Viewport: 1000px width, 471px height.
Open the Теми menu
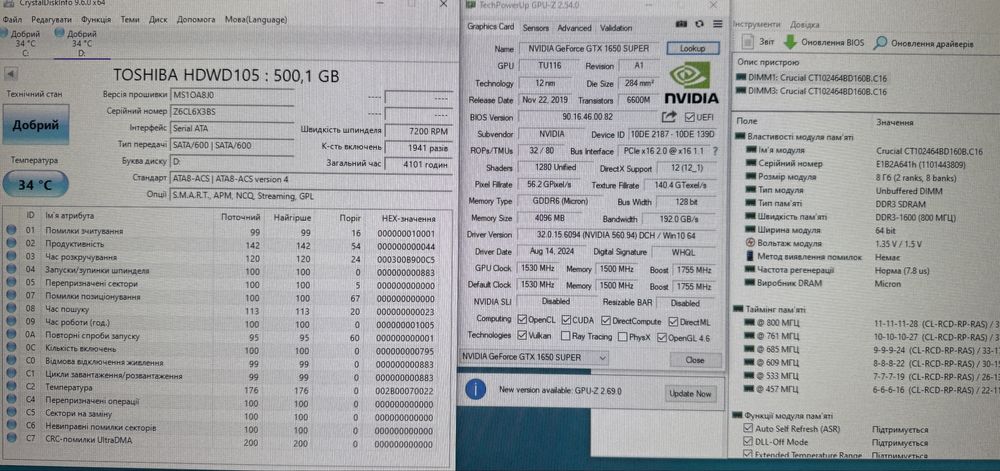click(129, 19)
